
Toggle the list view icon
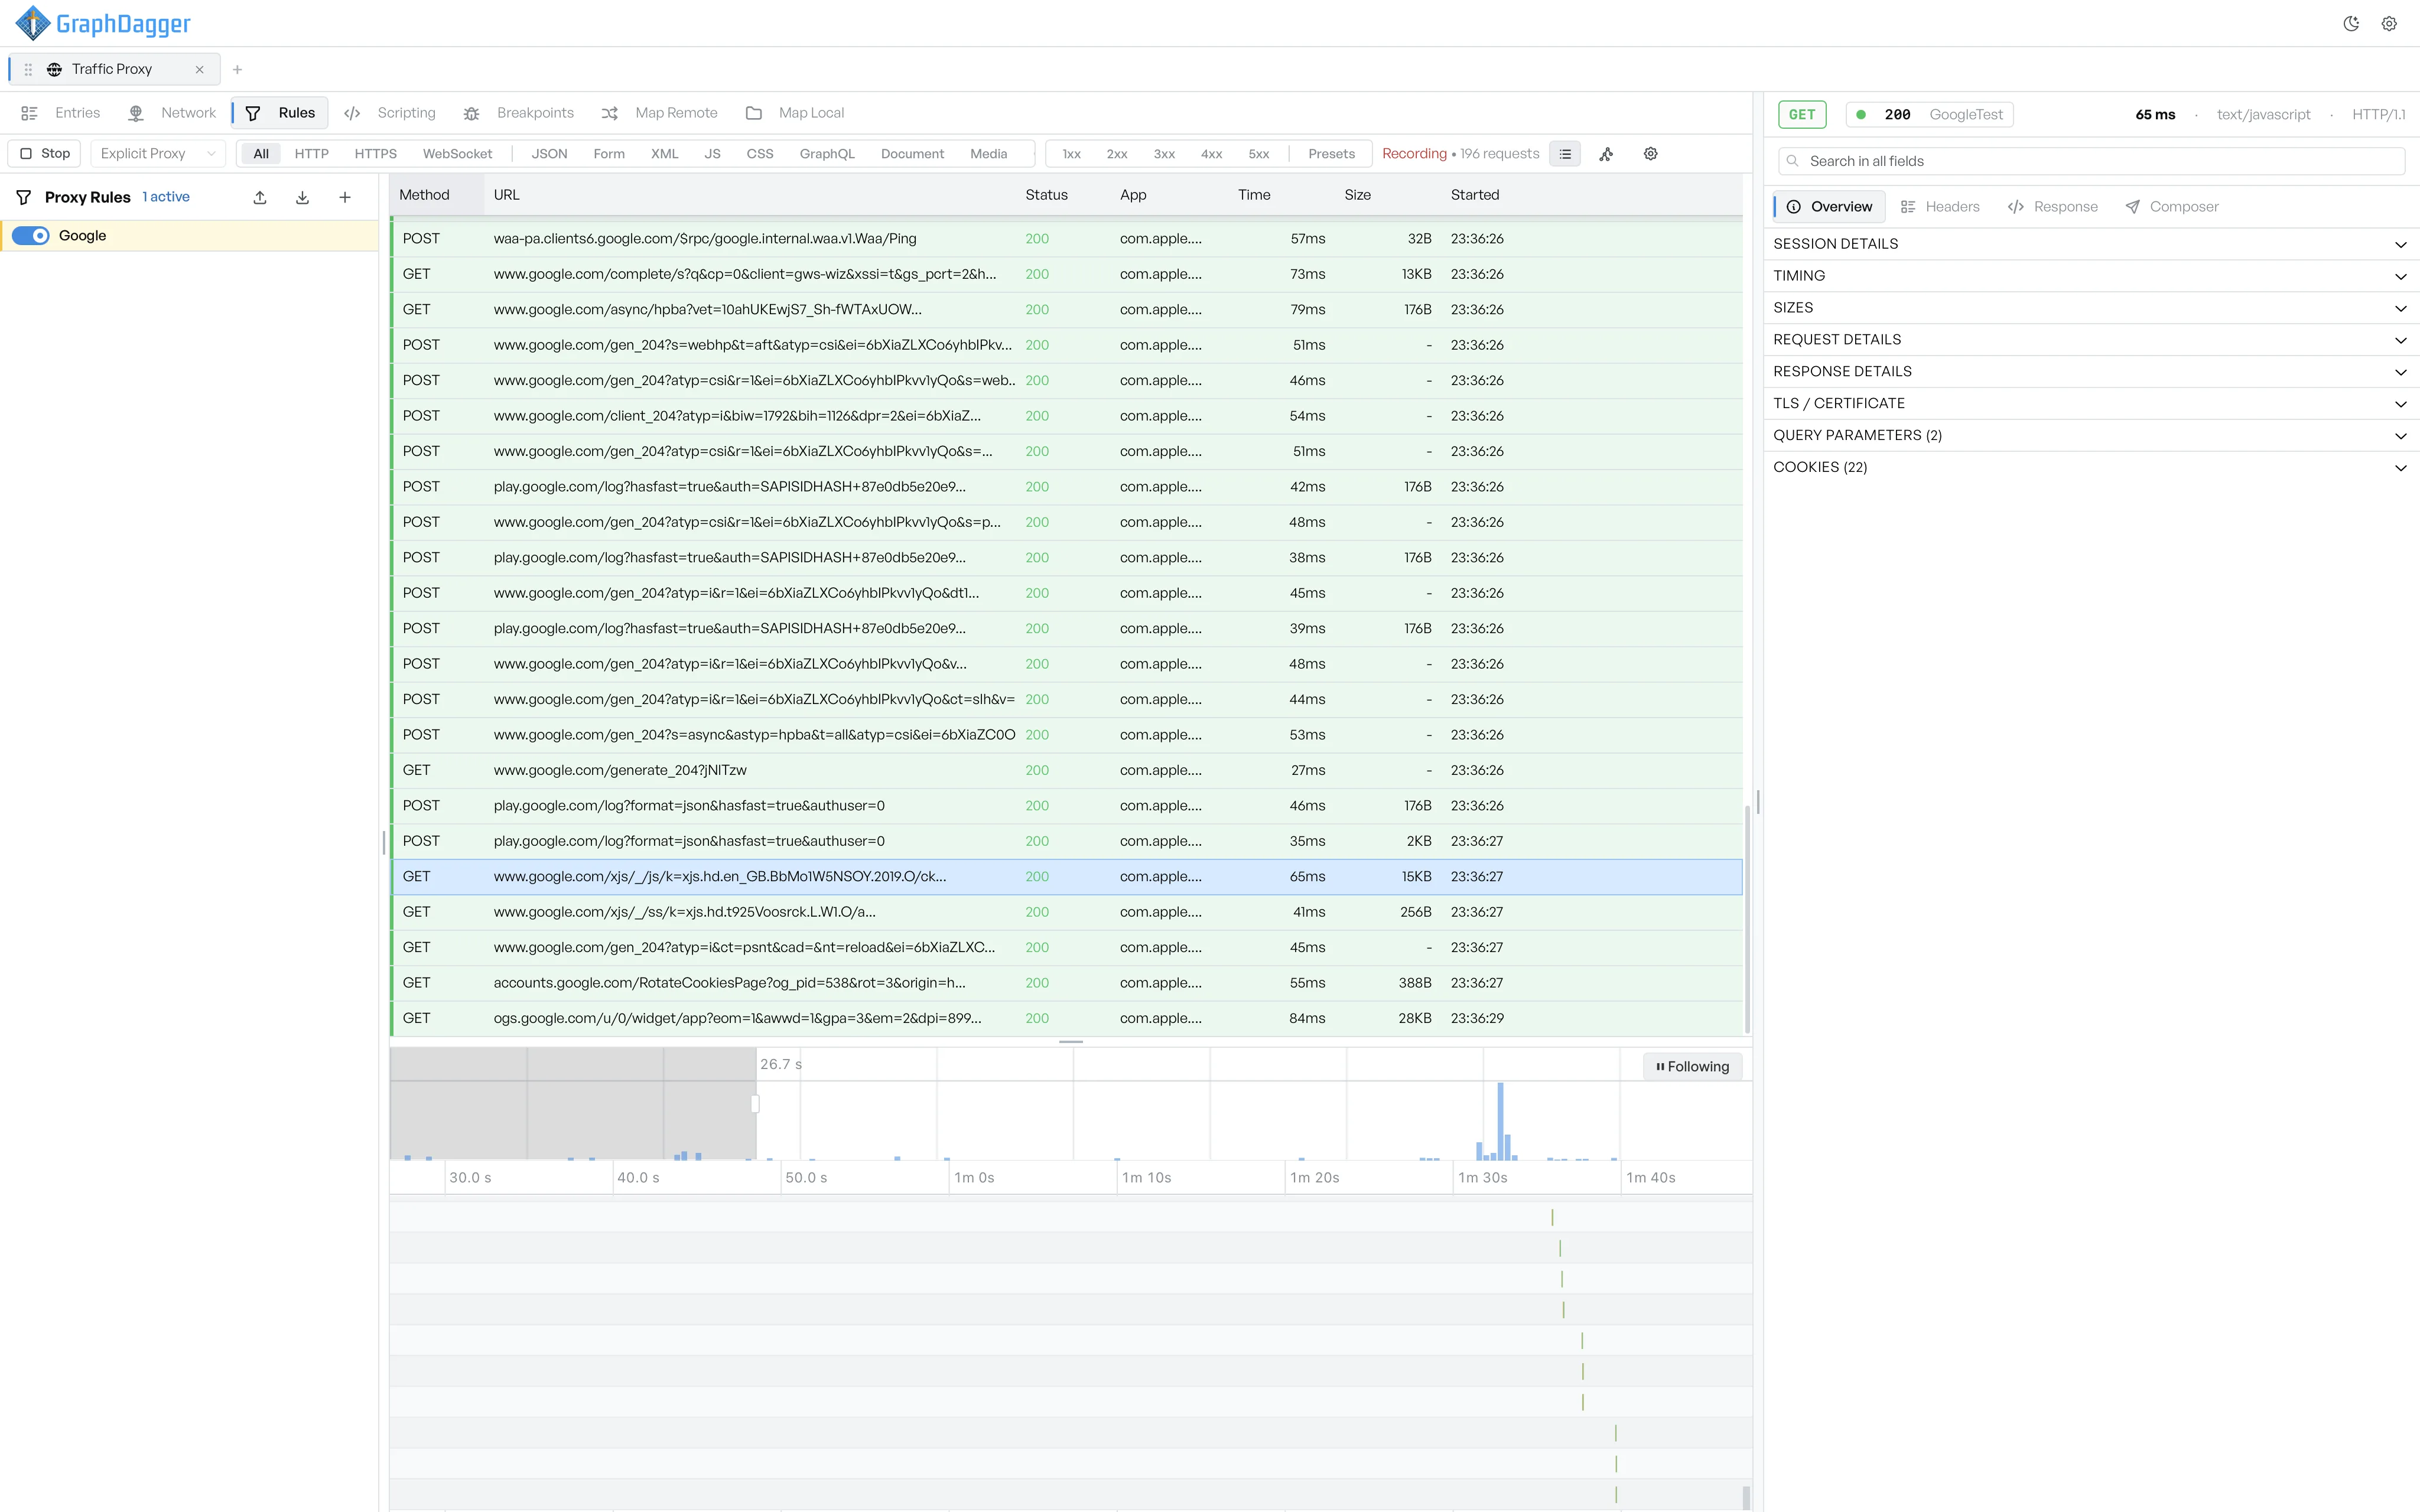[1565, 154]
